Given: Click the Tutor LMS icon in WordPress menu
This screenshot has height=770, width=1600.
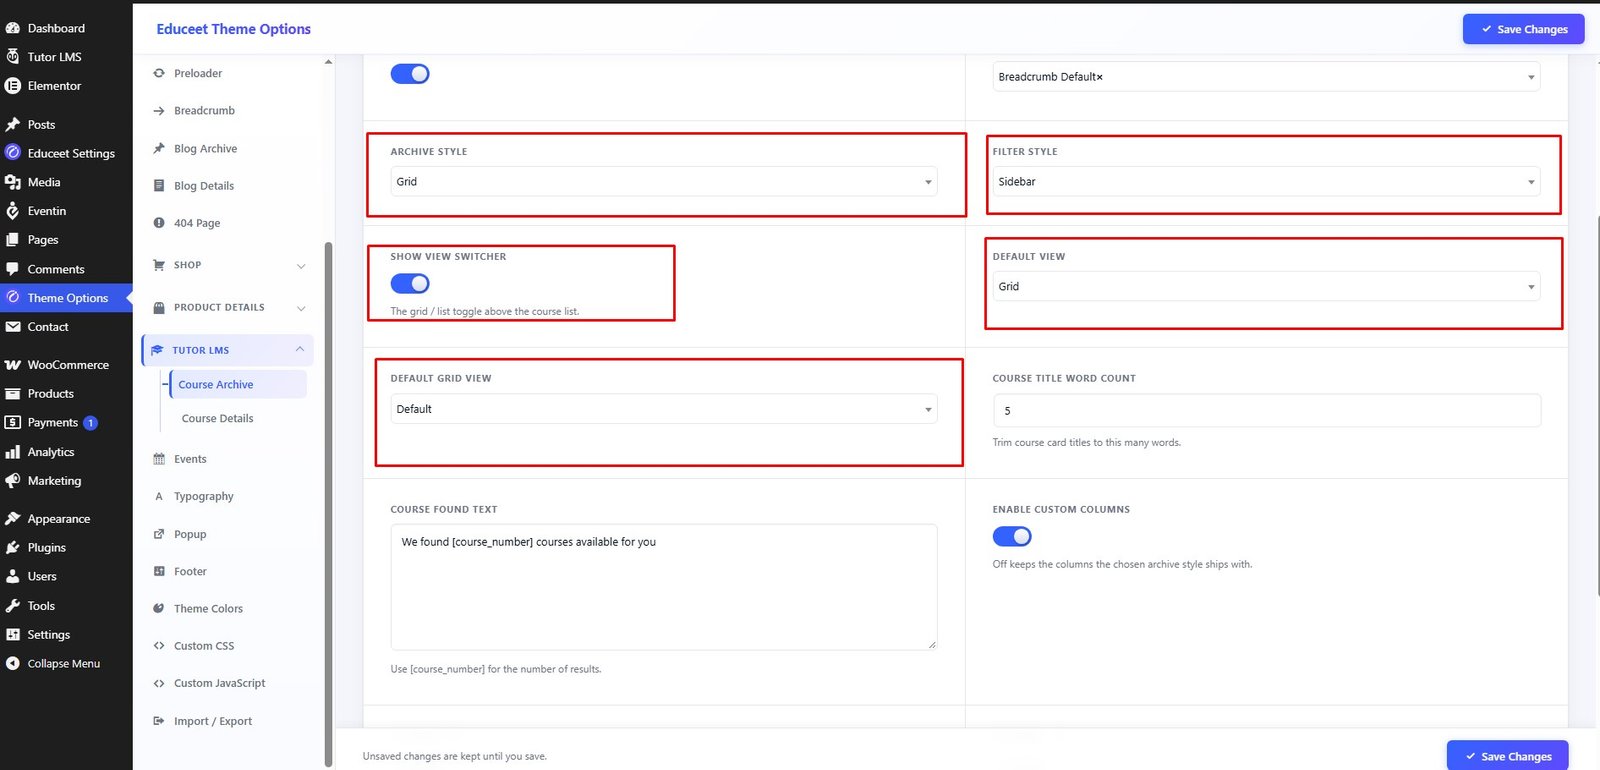Looking at the screenshot, I should [x=13, y=57].
